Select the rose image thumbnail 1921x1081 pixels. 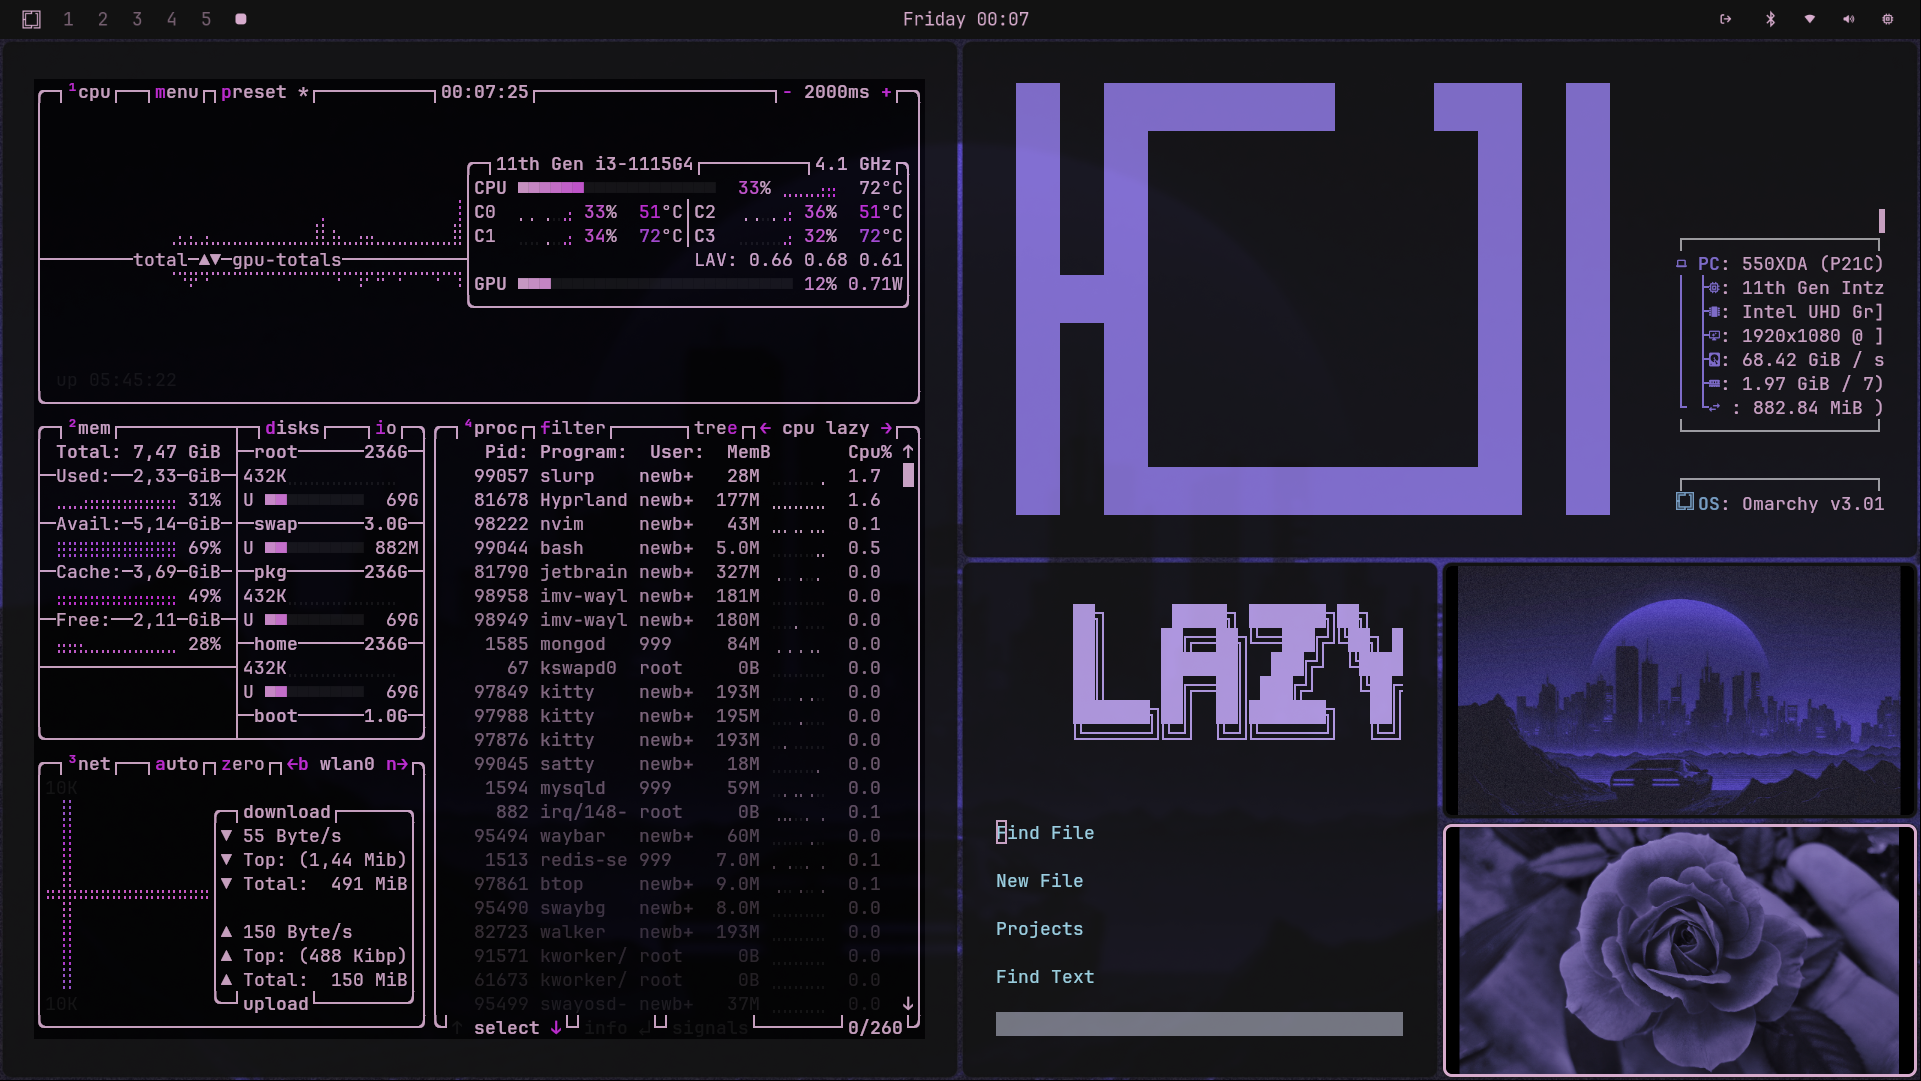click(1679, 950)
